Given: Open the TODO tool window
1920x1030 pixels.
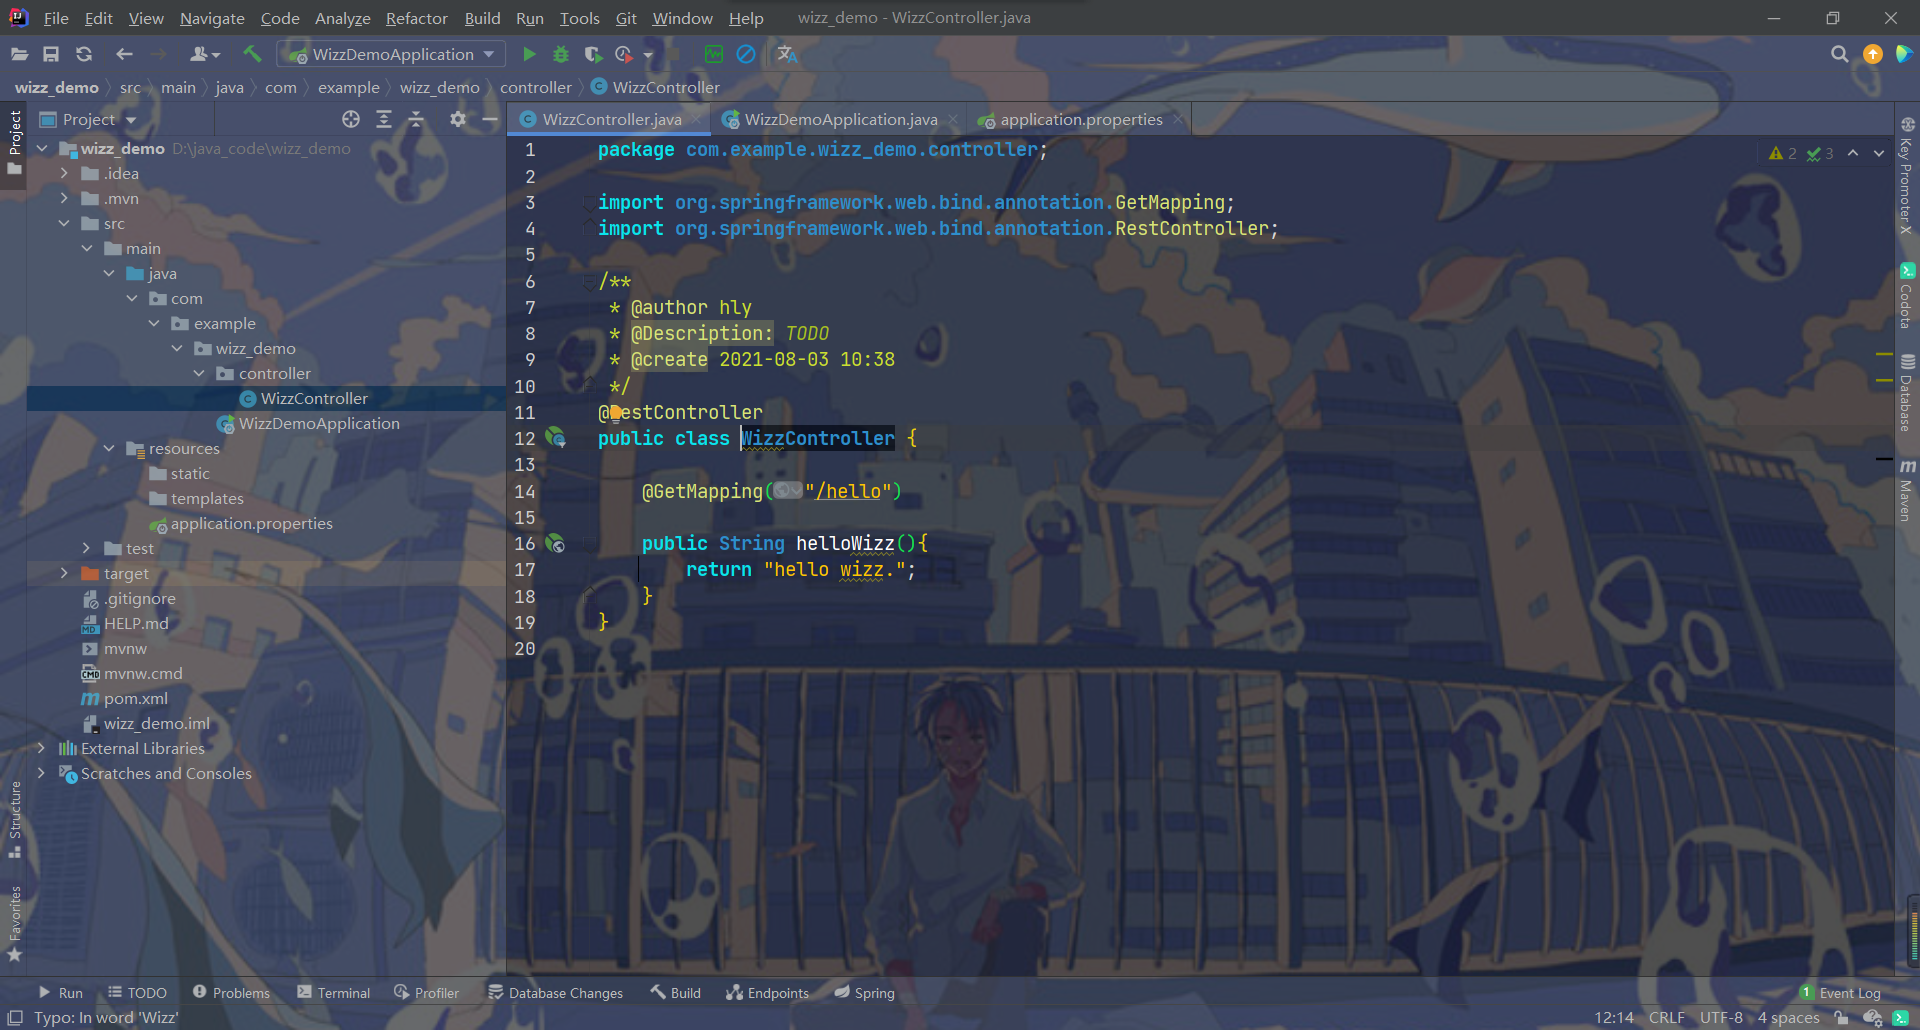Looking at the screenshot, I should 137,993.
